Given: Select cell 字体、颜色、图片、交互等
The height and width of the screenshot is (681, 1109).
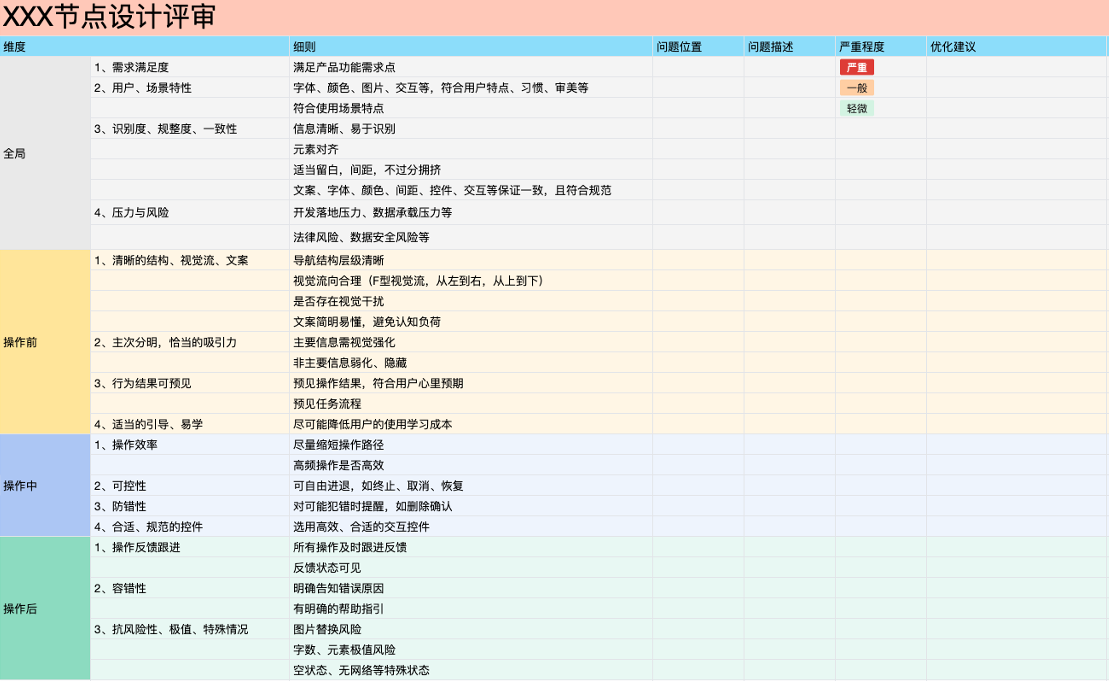Looking at the screenshot, I should coord(471,88).
